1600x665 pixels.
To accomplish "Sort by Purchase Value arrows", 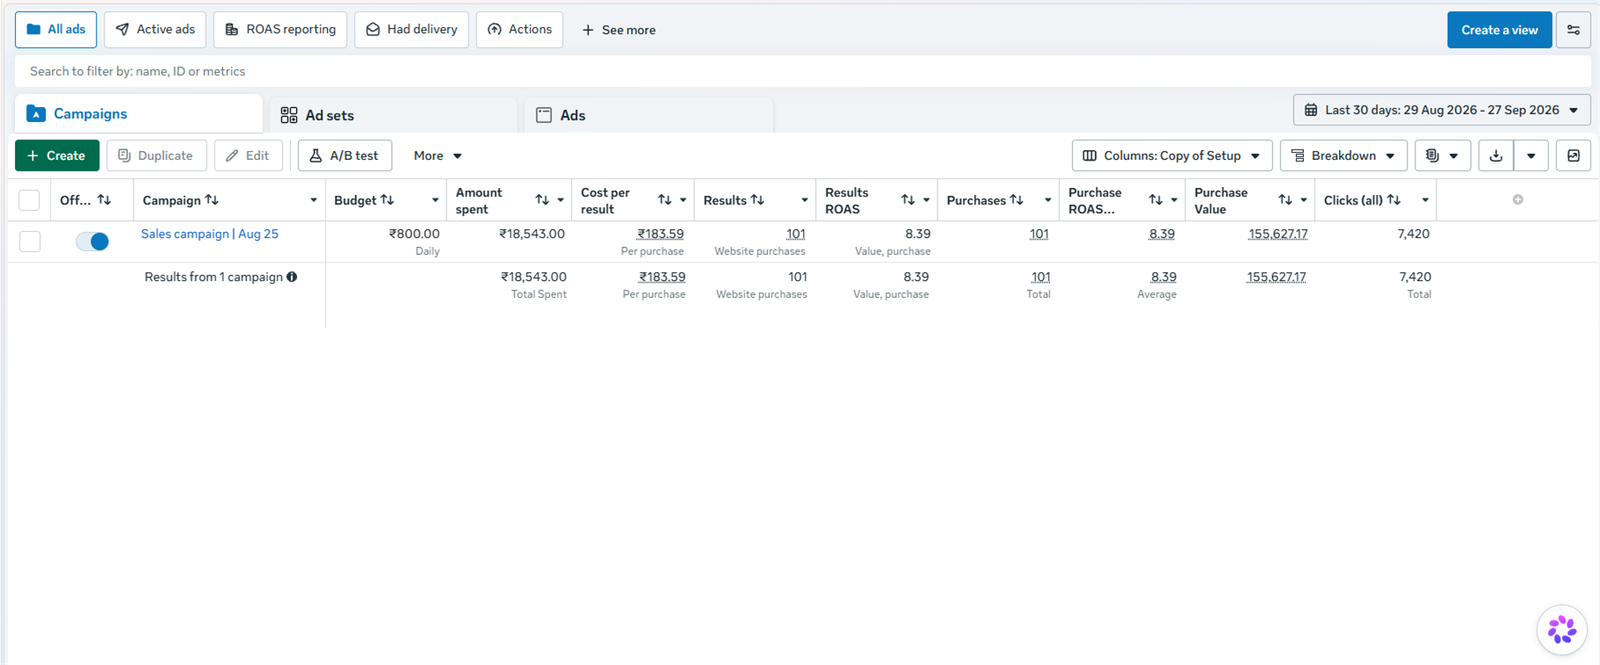I will click(1285, 200).
